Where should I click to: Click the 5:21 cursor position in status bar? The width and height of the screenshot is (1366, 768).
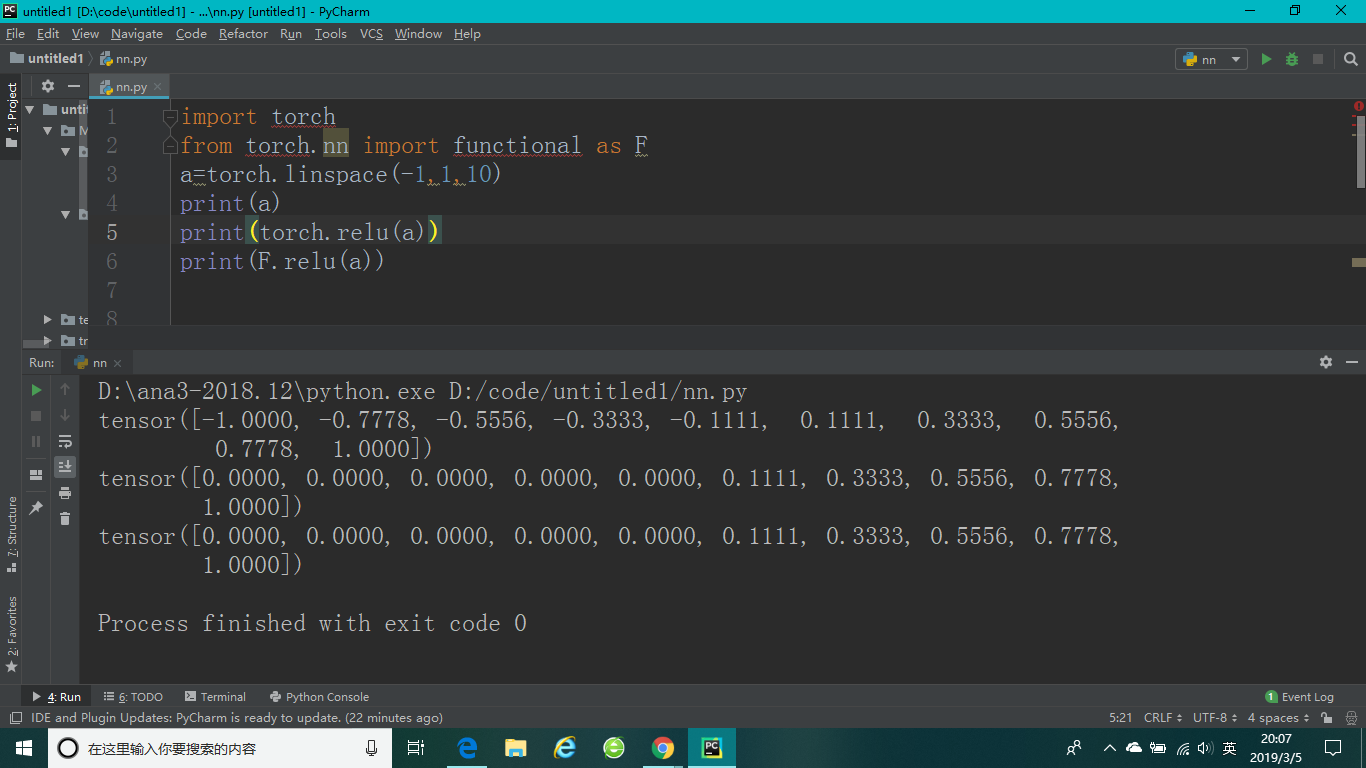click(x=1120, y=718)
